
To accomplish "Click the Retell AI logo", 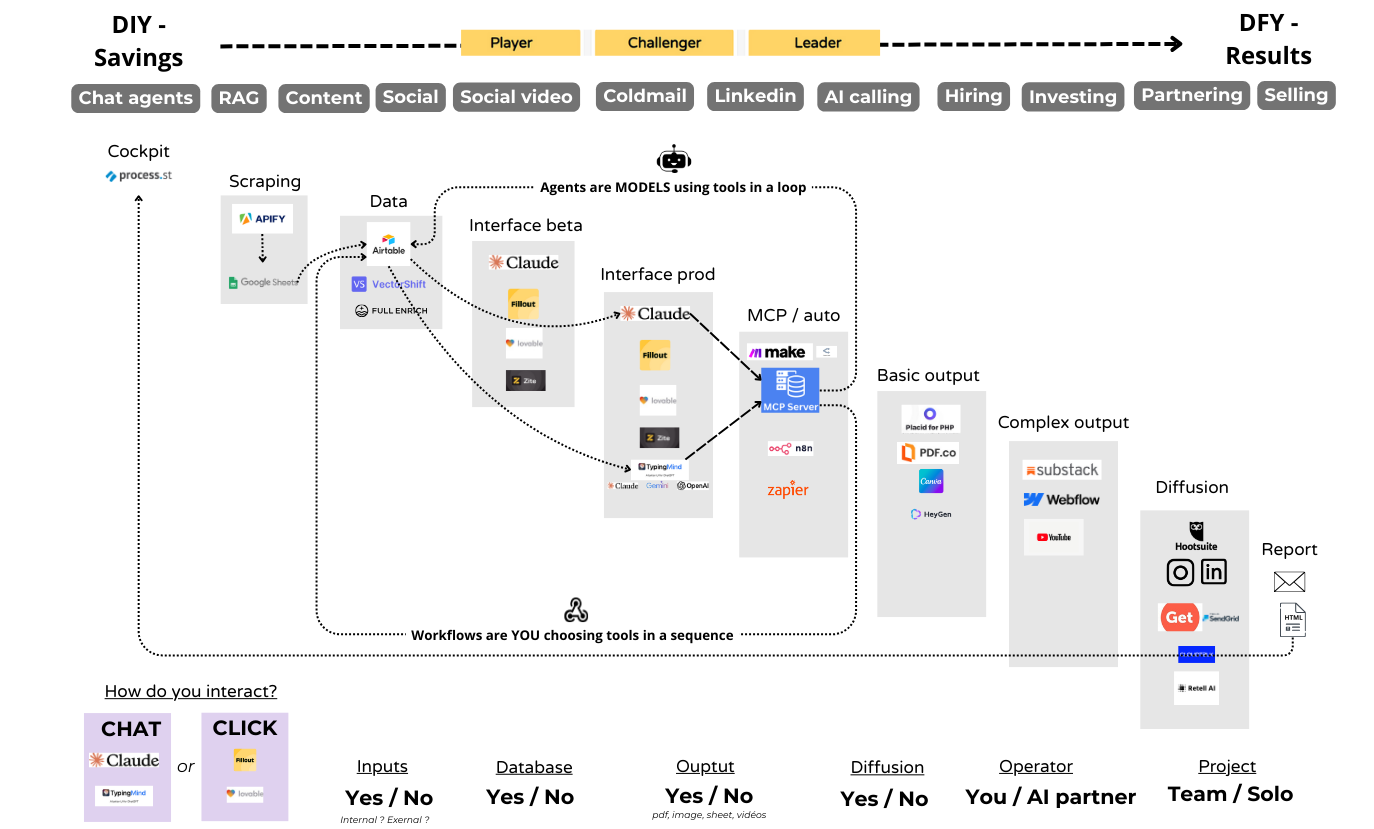I will tap(1196, 688).
